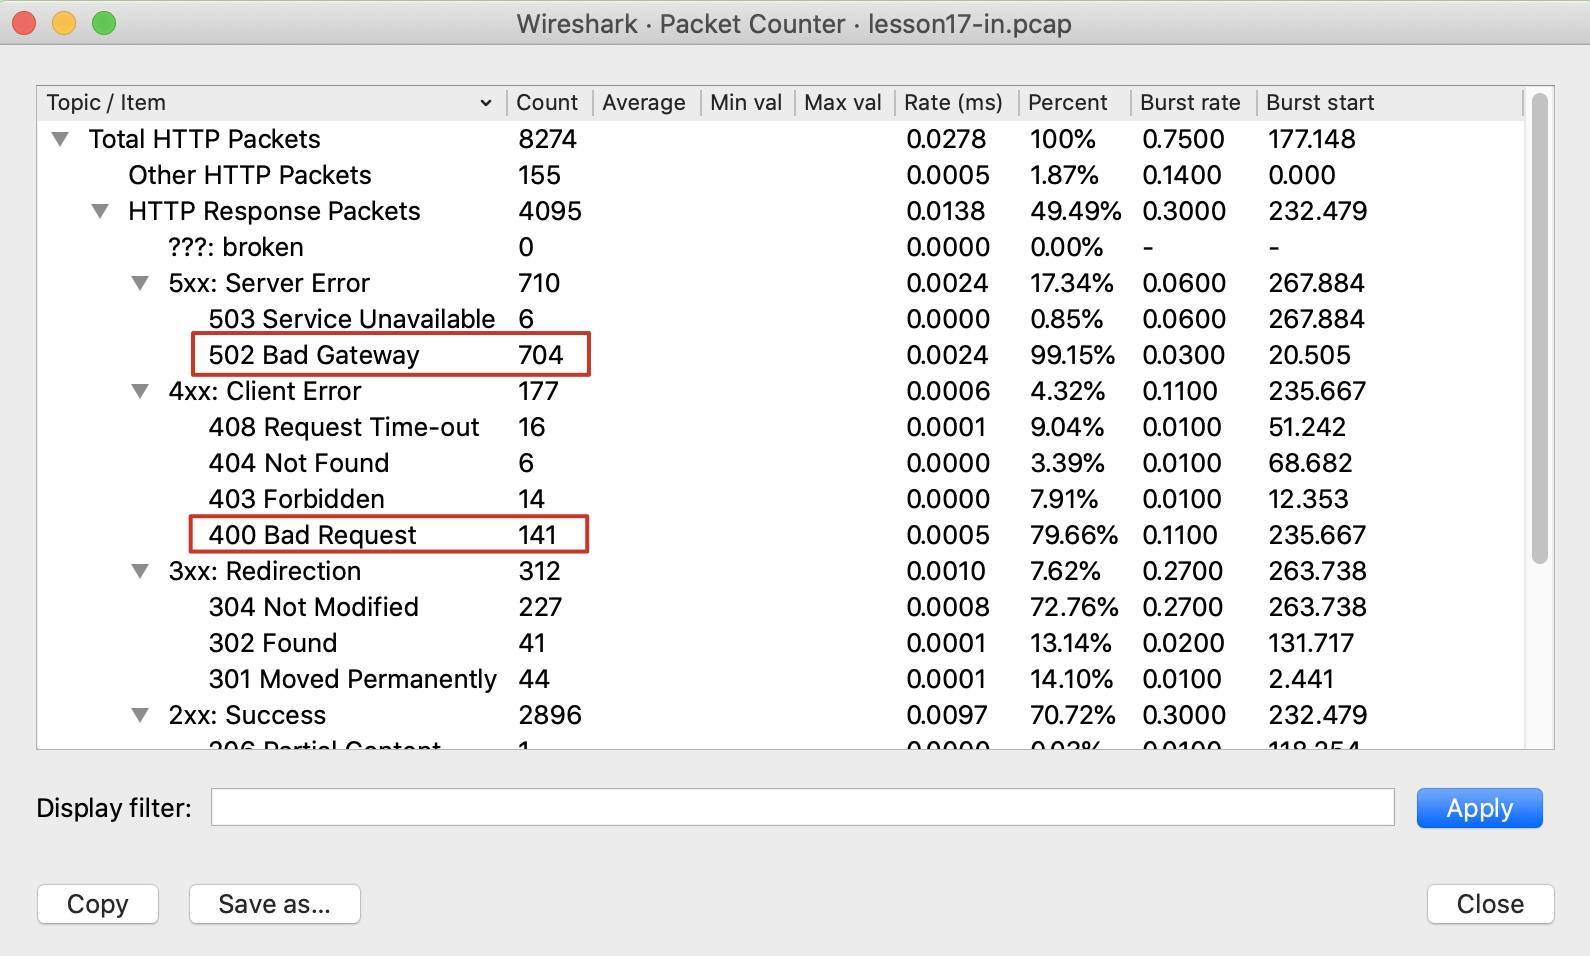This screenshot has height=956, width=1590.
Task: Collapse the 4xx: Client Error group
Action: (140, 391)
